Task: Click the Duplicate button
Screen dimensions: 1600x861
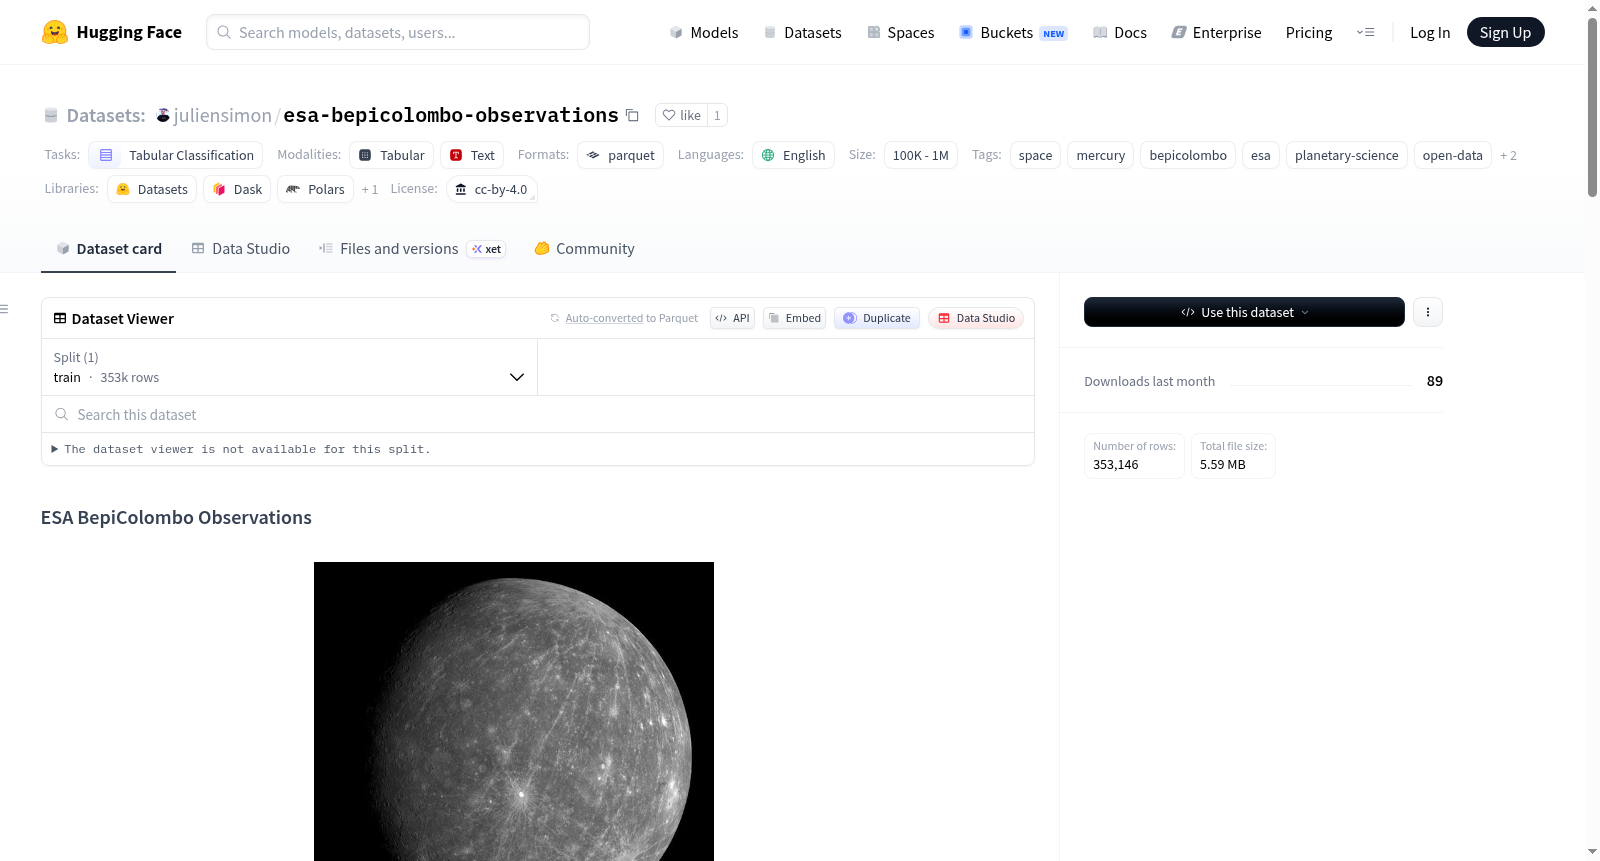Action: [877, 318]
